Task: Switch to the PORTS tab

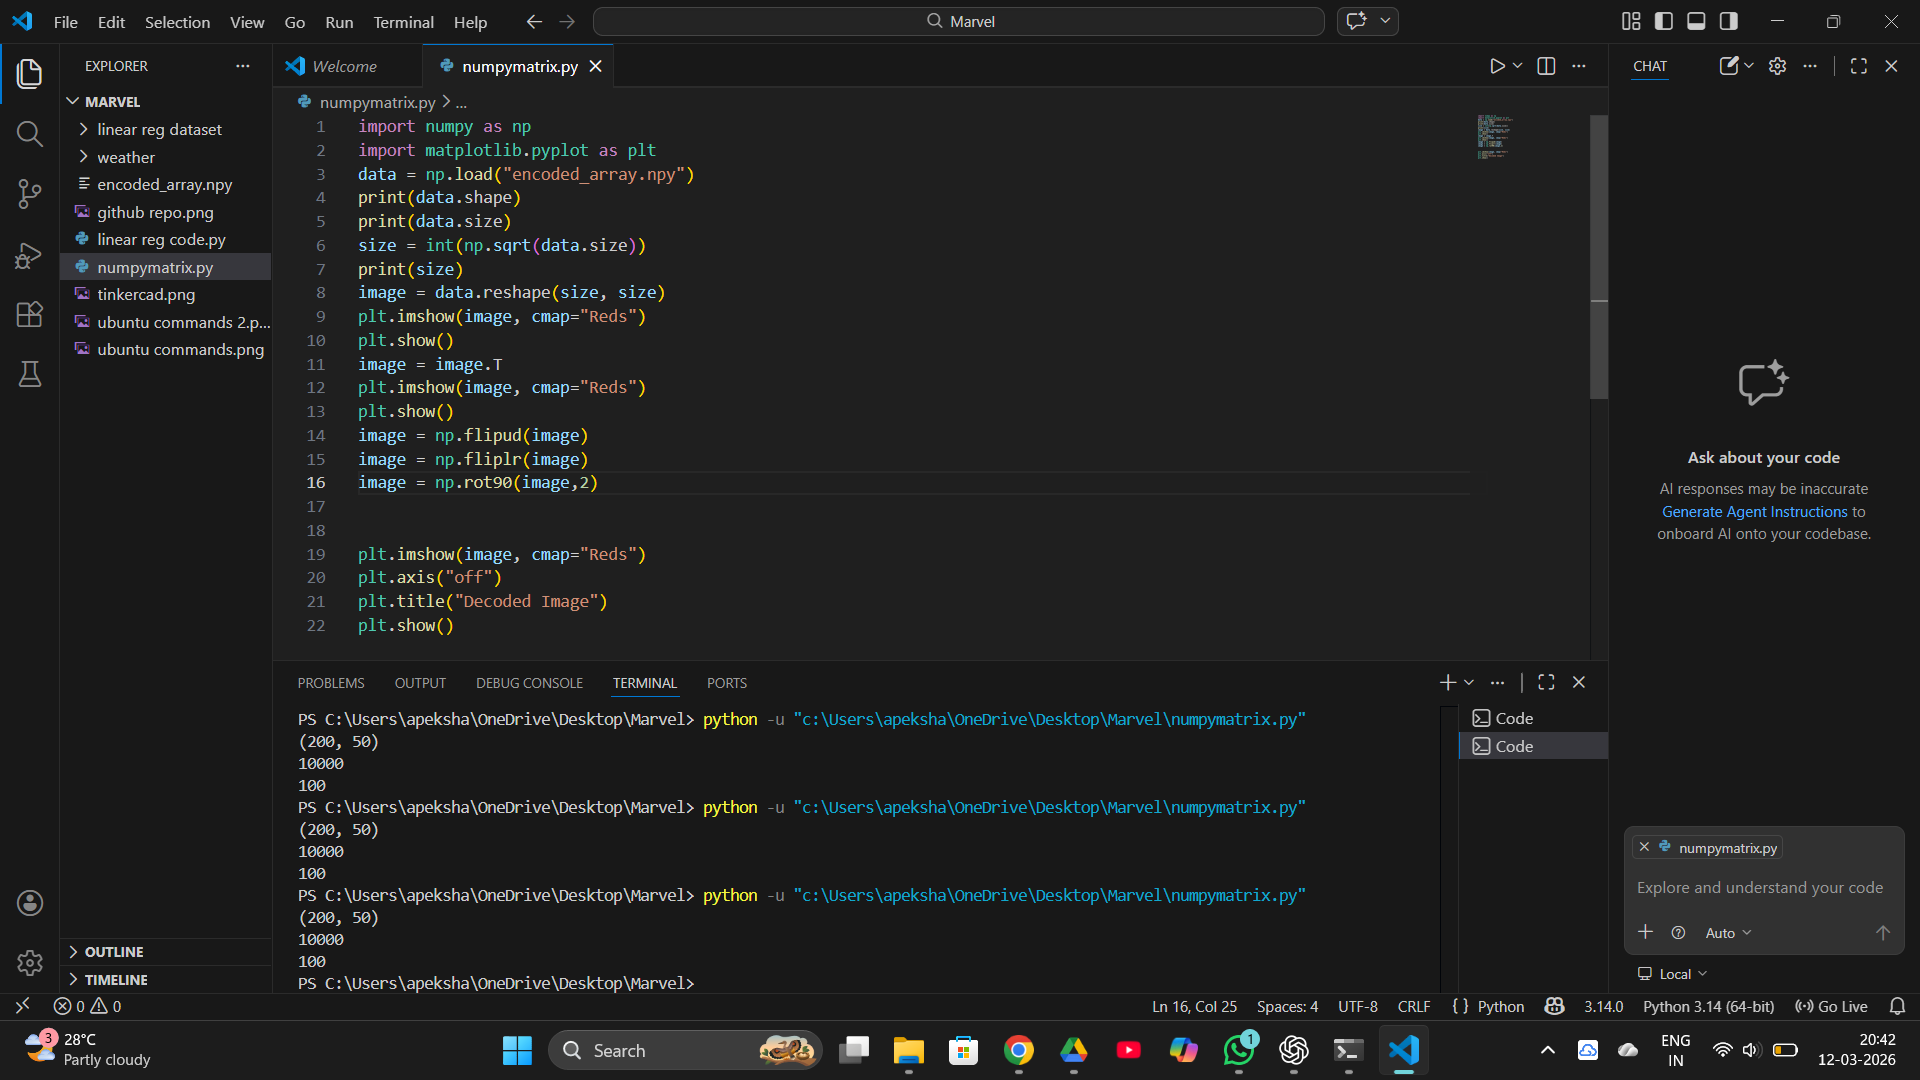Action: click(726, 683)
